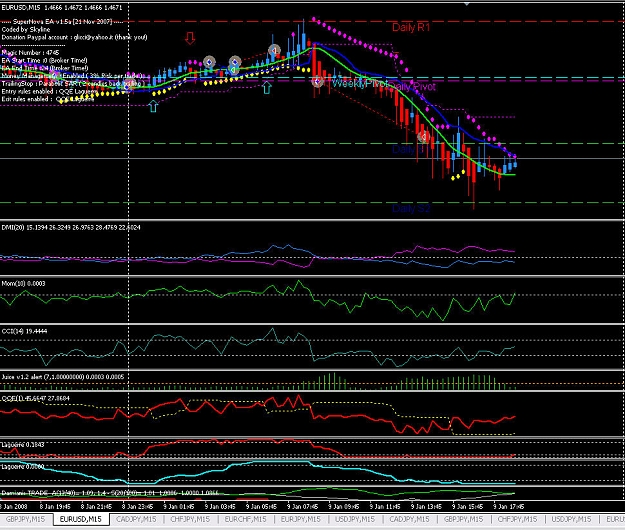Viewport: 625px width, 530px height.
Task: Select the Weekly Pivot label
Action: pyautogui.click(x=358, y=84)
